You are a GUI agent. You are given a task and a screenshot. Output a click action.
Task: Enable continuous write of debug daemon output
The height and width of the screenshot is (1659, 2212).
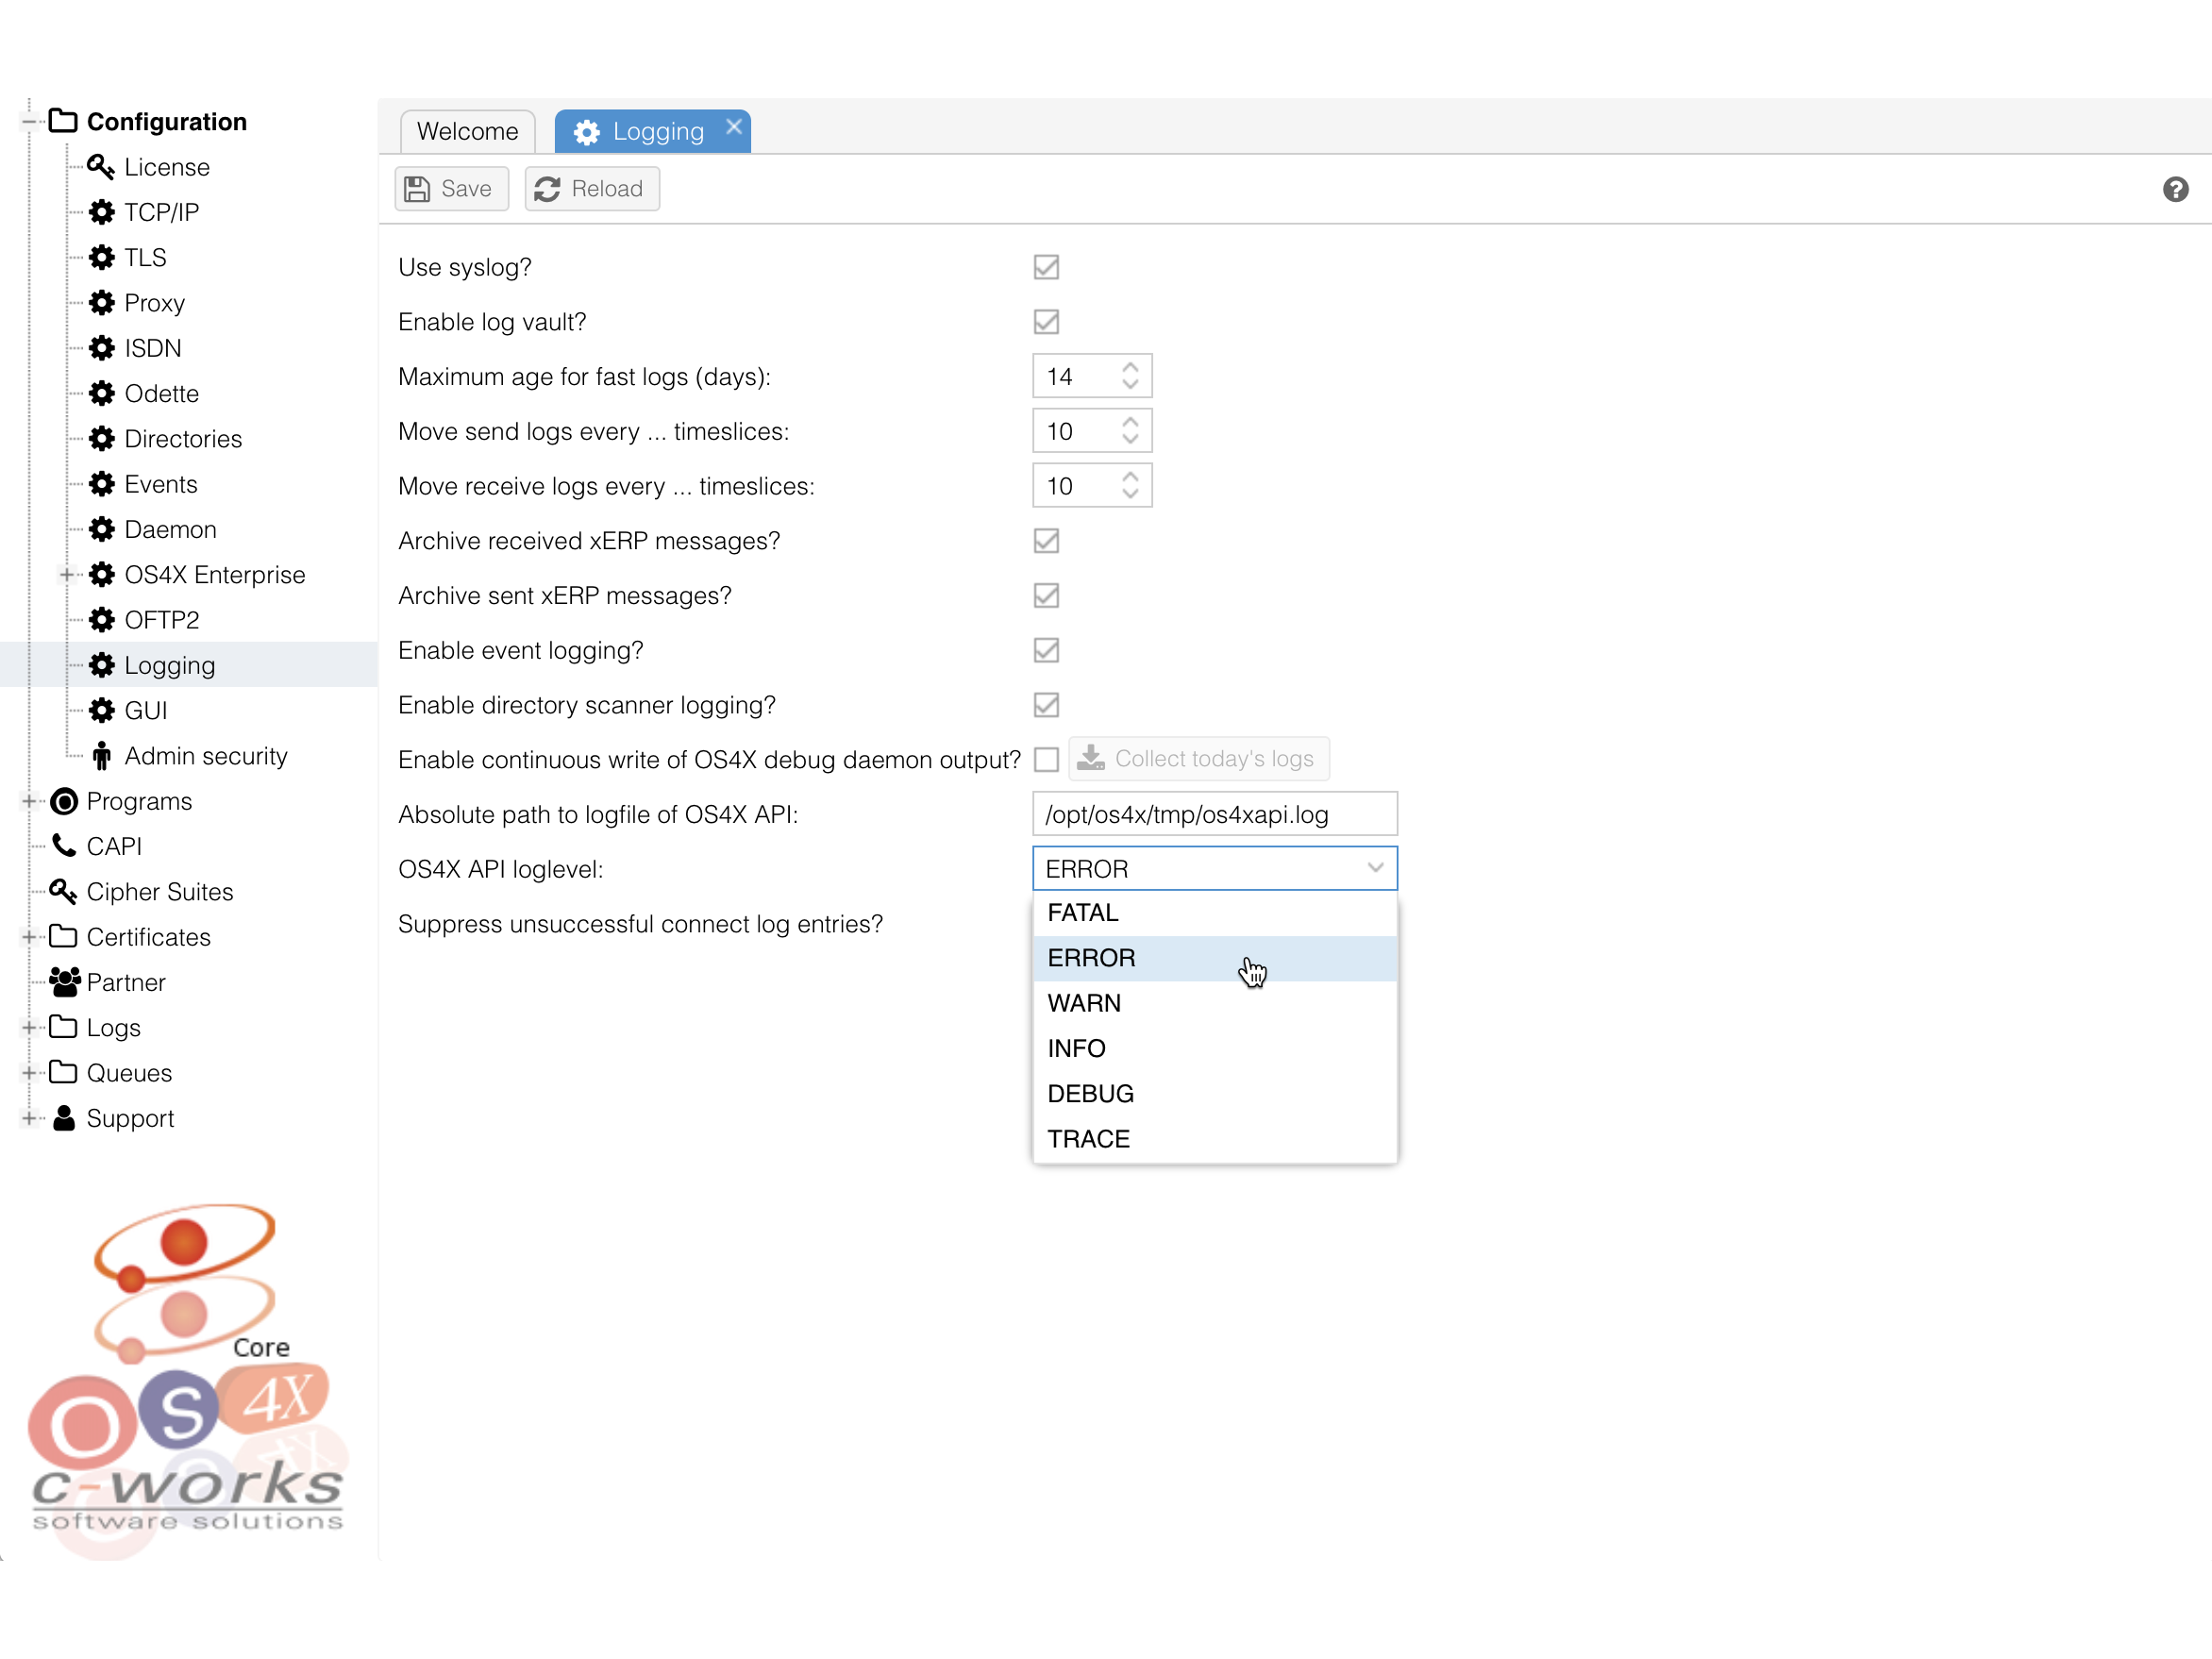tap(1046, 760)
